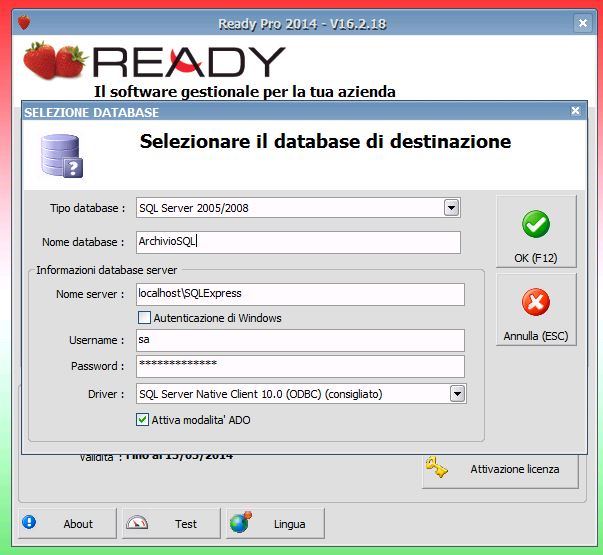Enable Autenticazione di Windows checkbox
Screen dimensions: 603x555
(144, 318)
